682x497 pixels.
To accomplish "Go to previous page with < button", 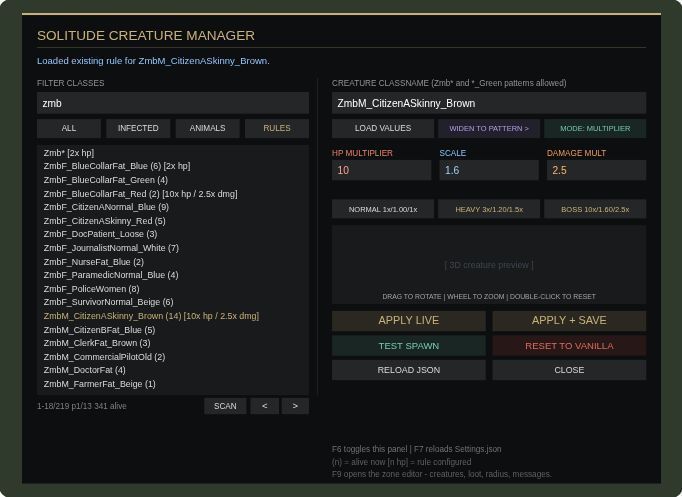I will pyautogui.click(x=264, y=406).
